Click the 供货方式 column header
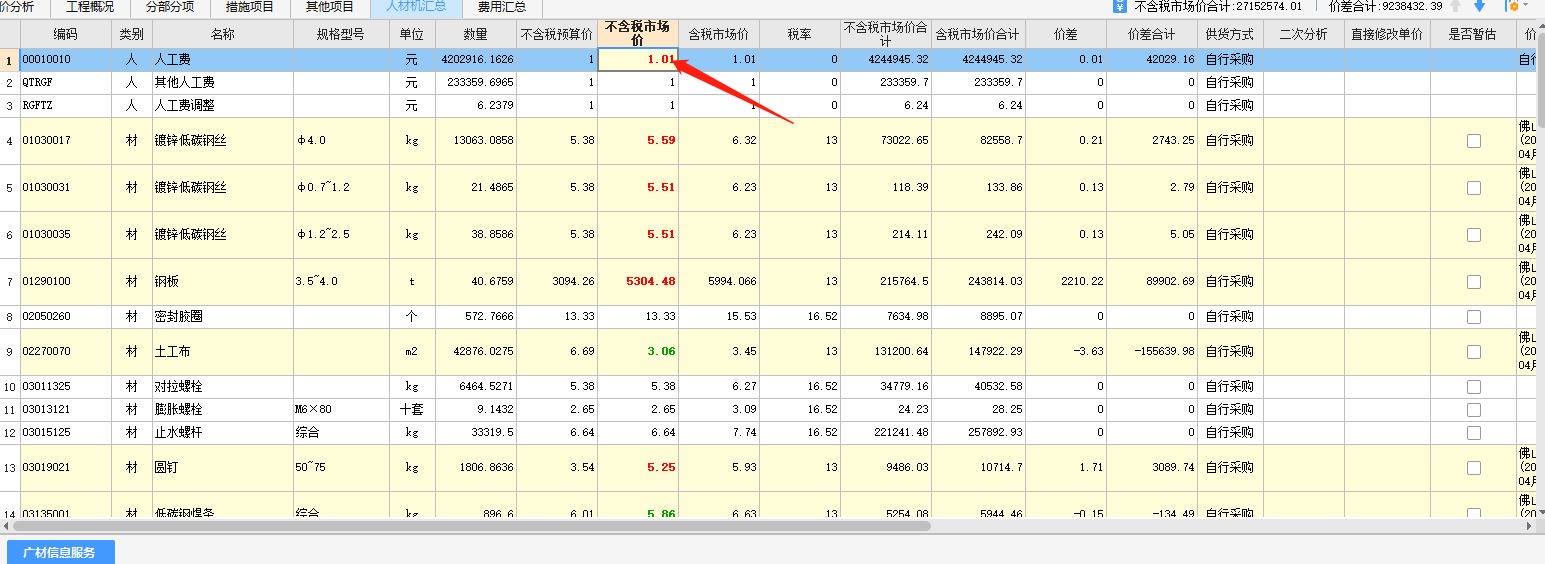 tap(1230, 34)
